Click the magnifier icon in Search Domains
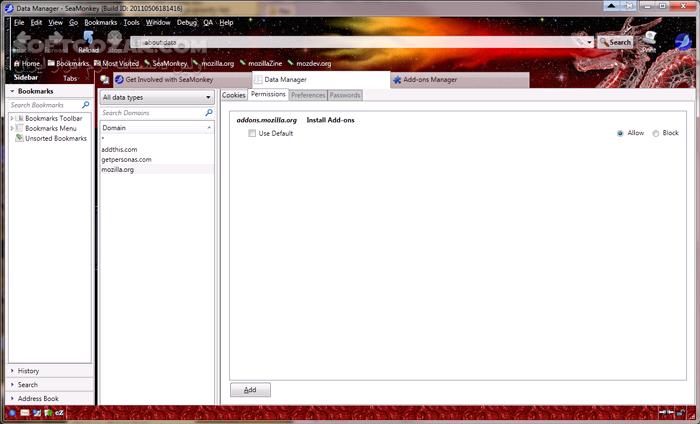The height and width of the screenshot is (424, 700). (208, 113)
